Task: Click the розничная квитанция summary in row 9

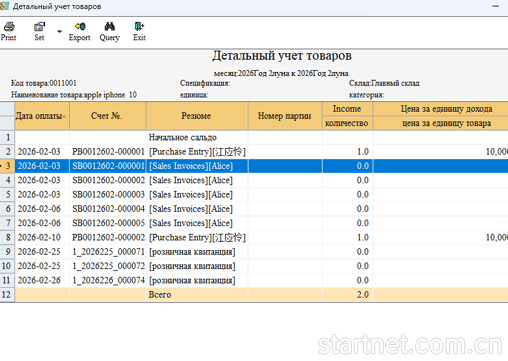Action: [197, 252]
